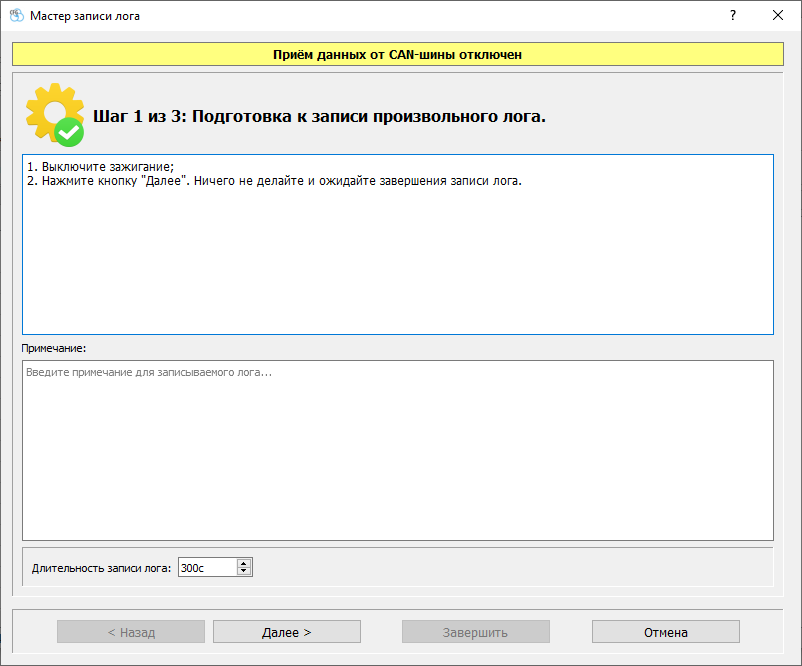Click the "Длительность записи лога:" label
Screen dimensions: 802x666
[101, 568]
